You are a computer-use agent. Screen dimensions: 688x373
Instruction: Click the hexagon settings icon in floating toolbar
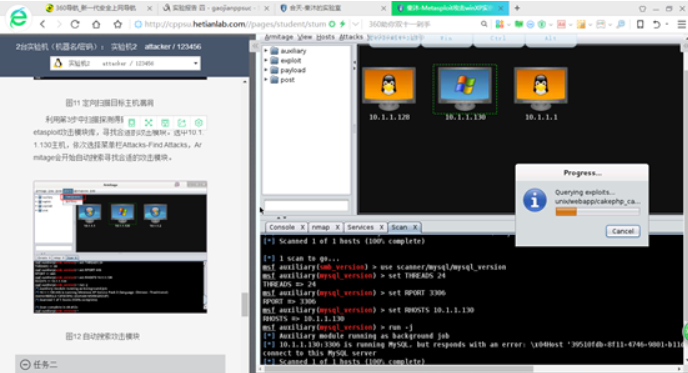tap(198, 123)
